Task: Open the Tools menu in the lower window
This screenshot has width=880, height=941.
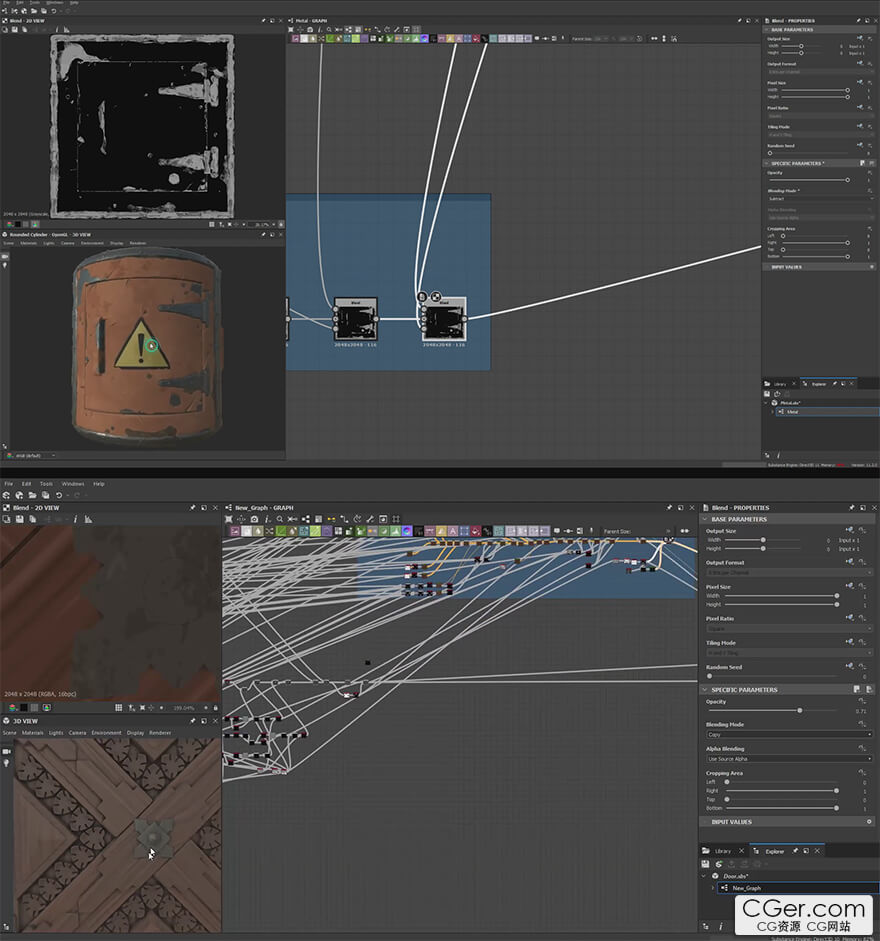Action: pos(46,484)
